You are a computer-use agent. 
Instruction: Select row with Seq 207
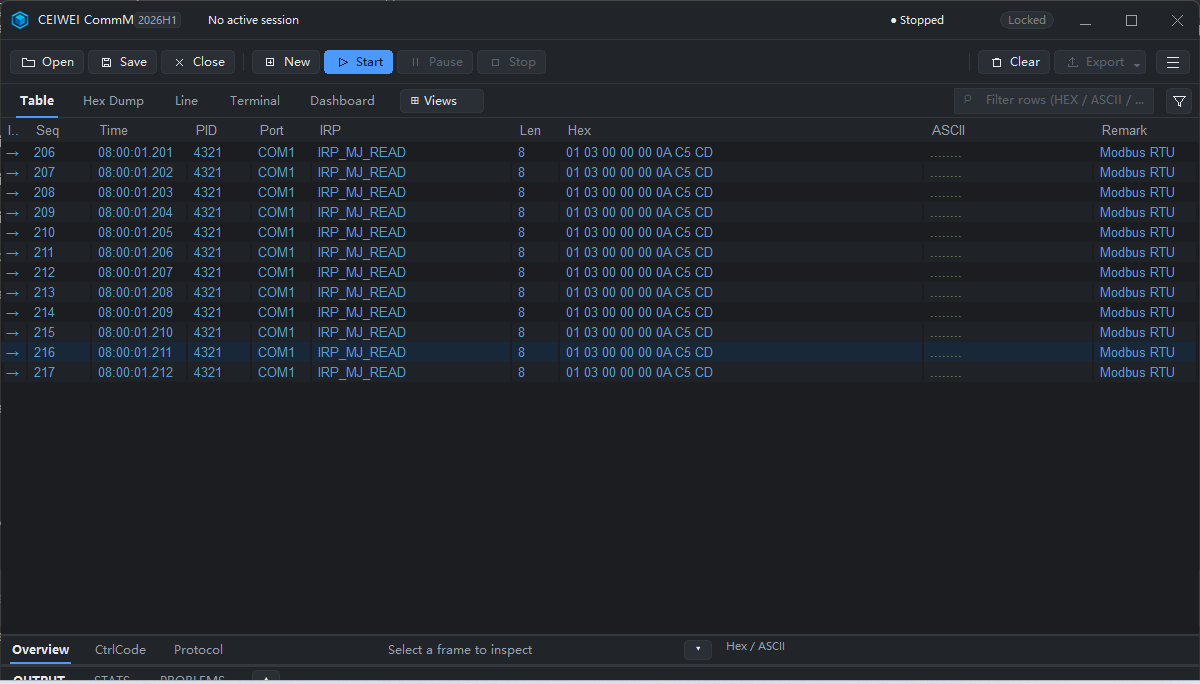click(598, 173)
